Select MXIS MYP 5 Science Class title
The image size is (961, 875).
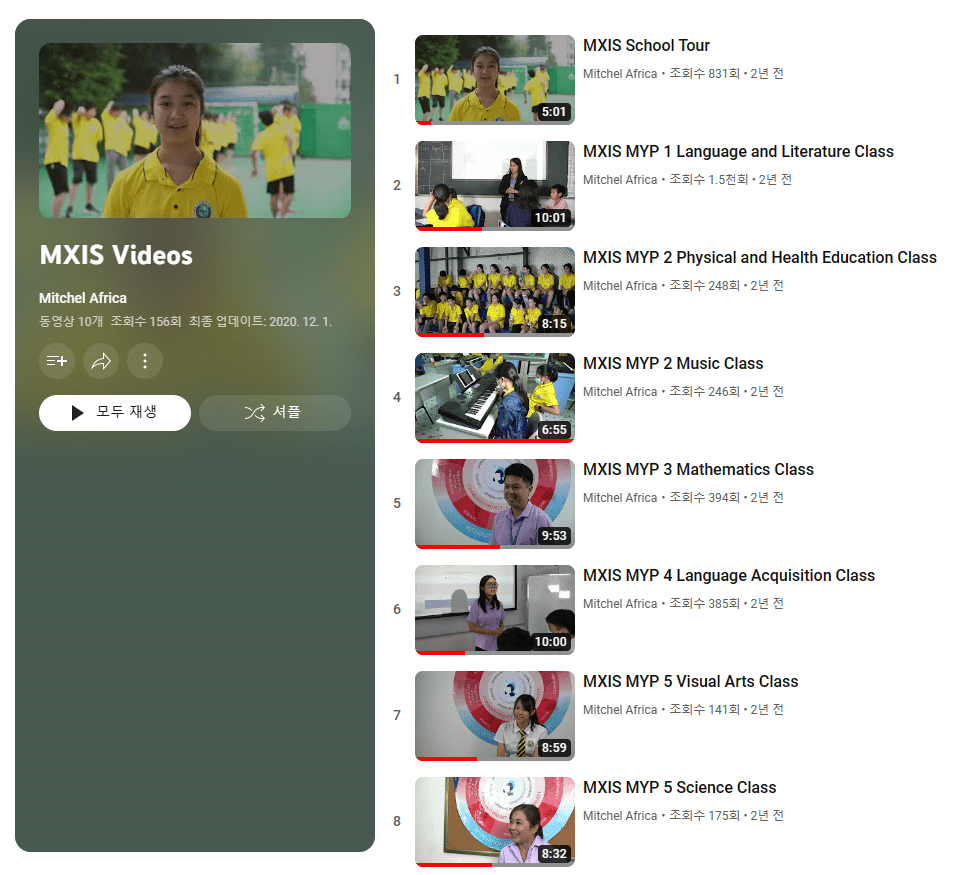tap(679, 788)
